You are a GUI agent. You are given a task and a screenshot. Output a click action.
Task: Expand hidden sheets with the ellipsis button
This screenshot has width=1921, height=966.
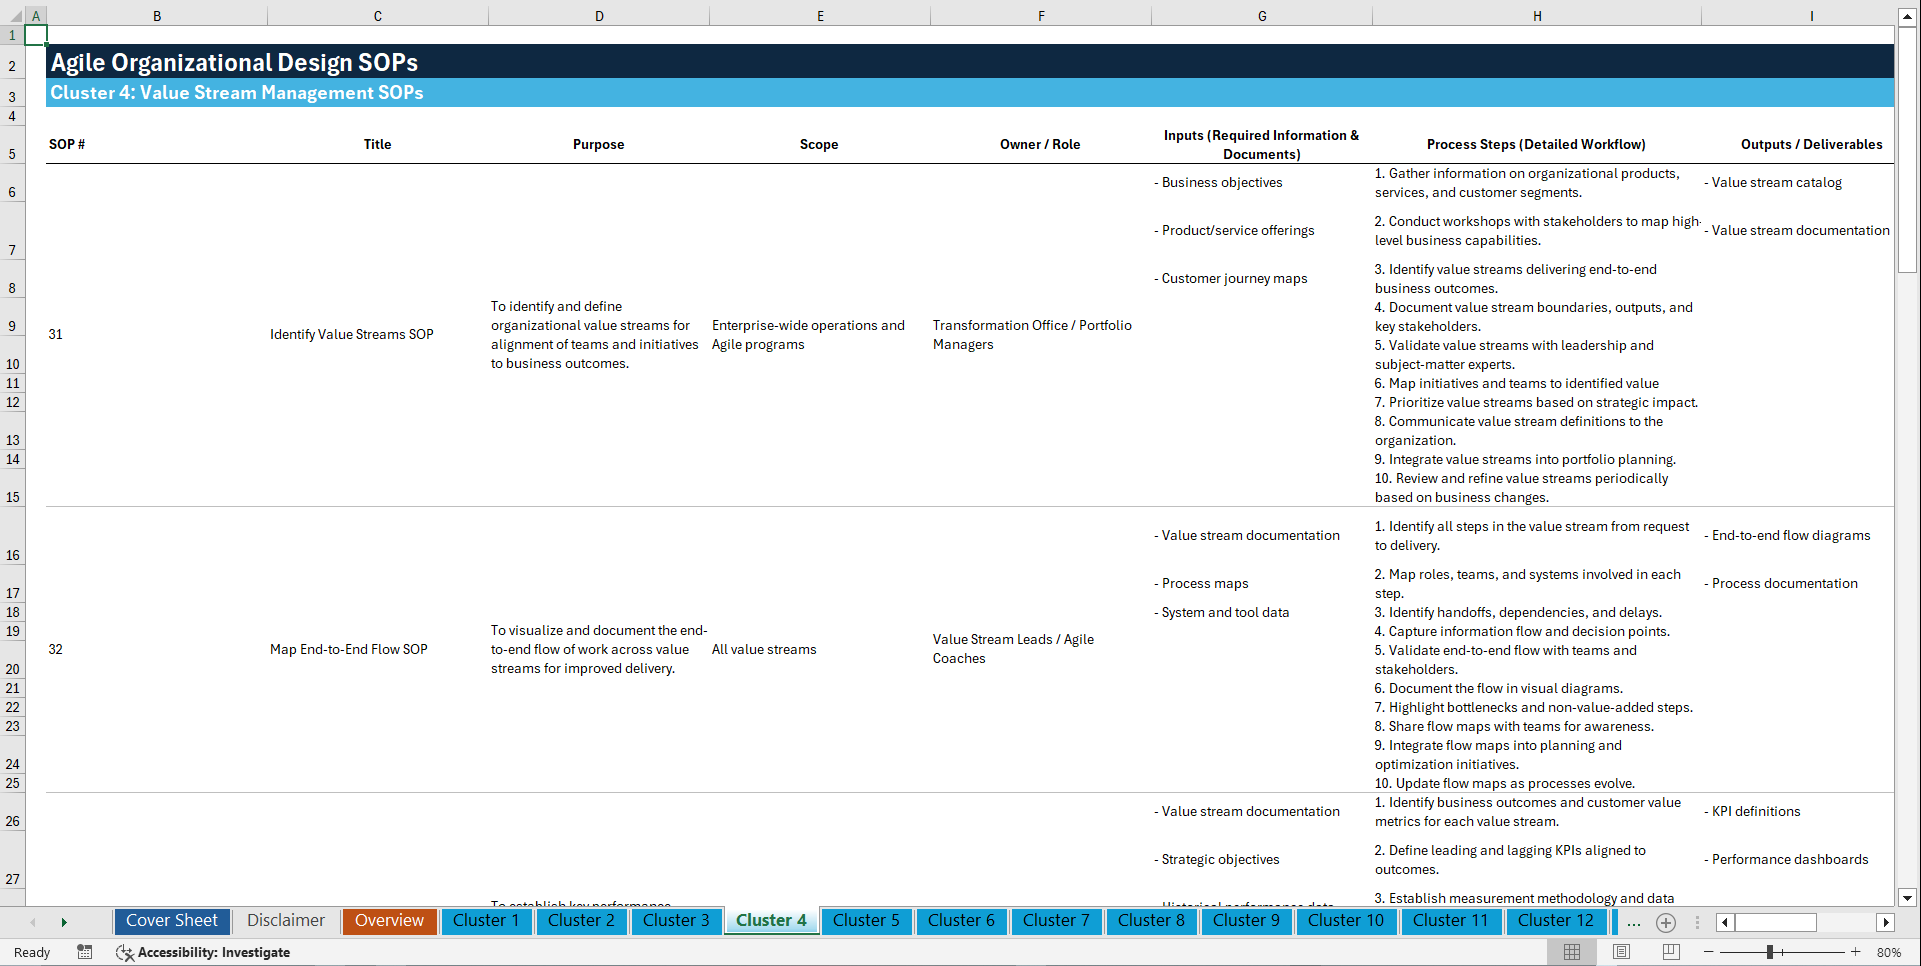(x=1634, y=923)
